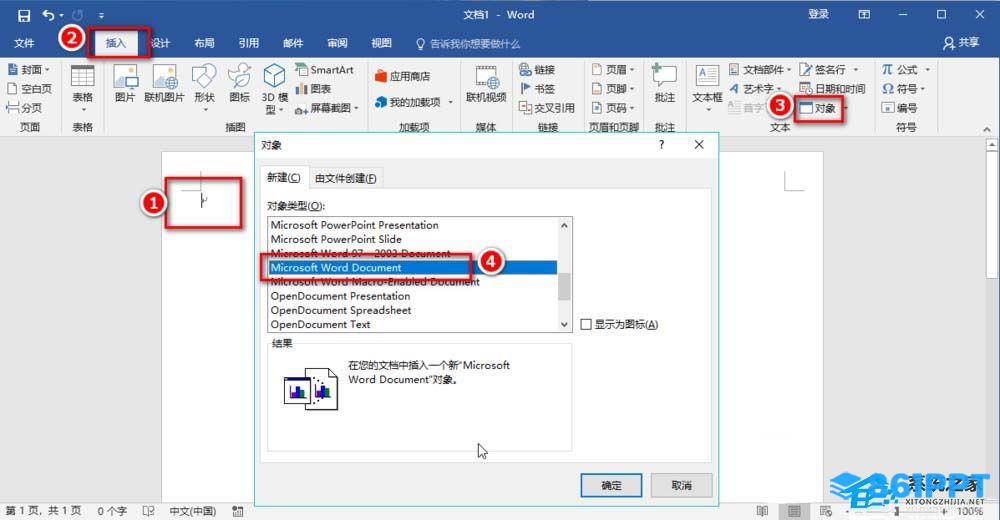
Task: Add a bookmark (书签)
Action: click(537, 89)
